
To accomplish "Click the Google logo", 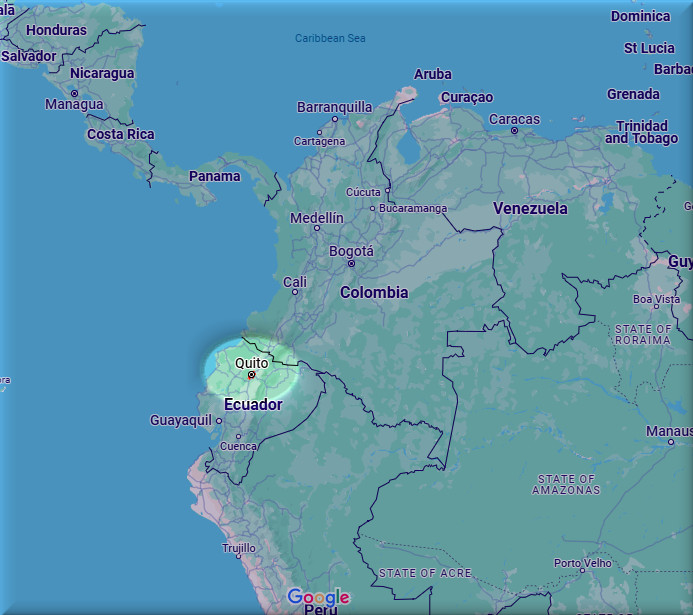I will (x=318, y=598).
